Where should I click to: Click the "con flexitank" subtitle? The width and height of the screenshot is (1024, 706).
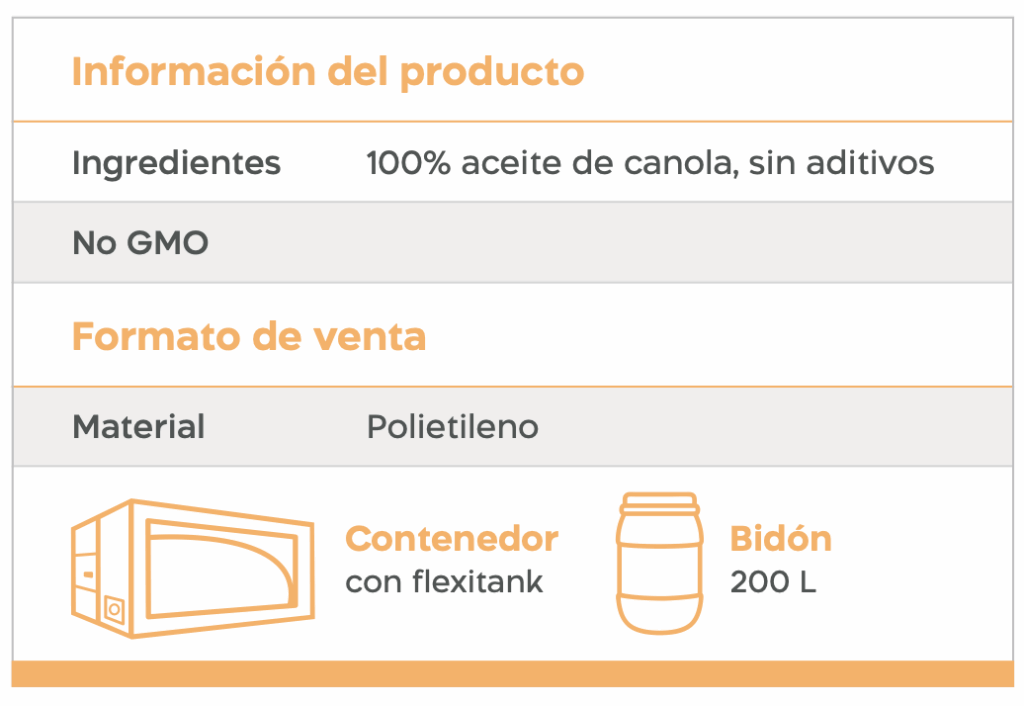click(x=444, y=582)
